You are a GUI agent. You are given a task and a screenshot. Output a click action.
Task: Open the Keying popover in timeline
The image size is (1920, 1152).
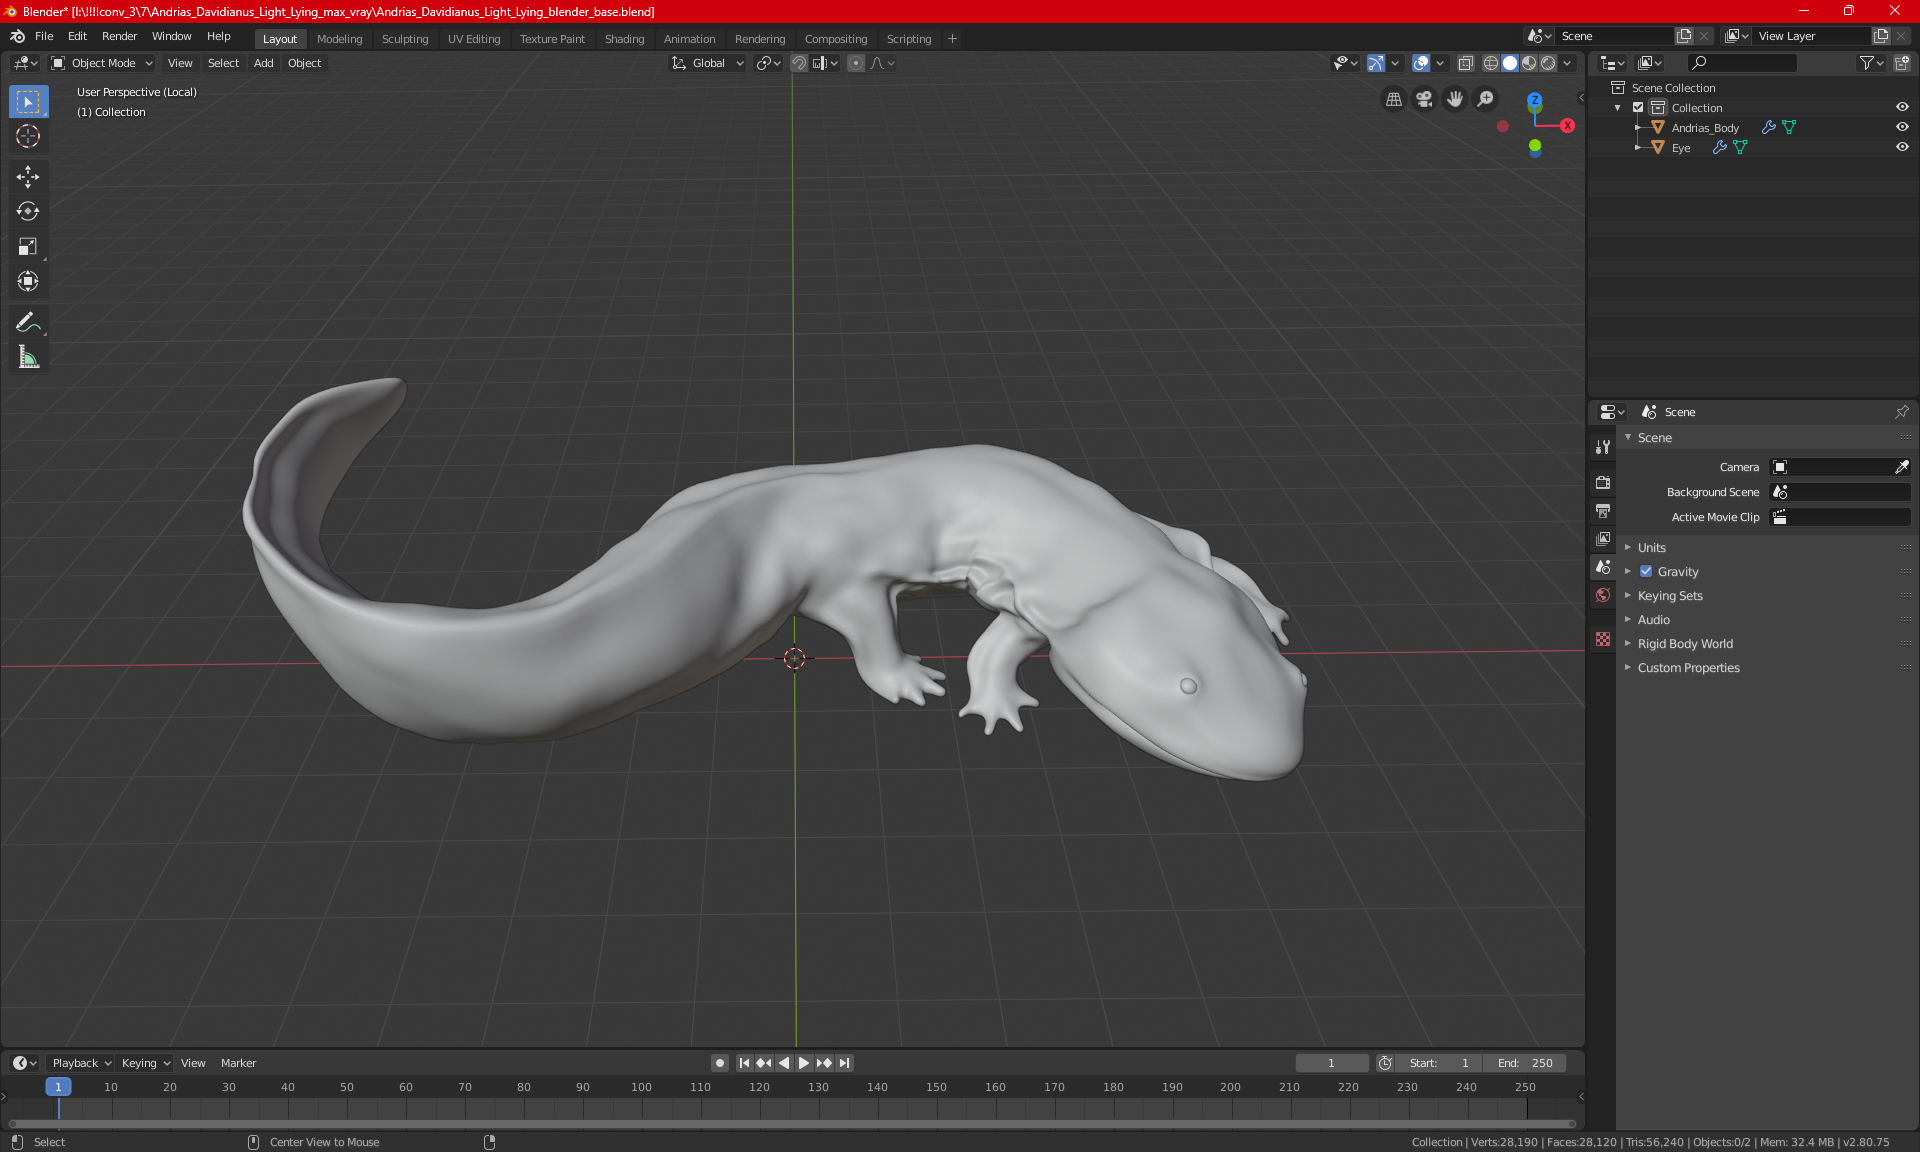[x=145, y=1063]
